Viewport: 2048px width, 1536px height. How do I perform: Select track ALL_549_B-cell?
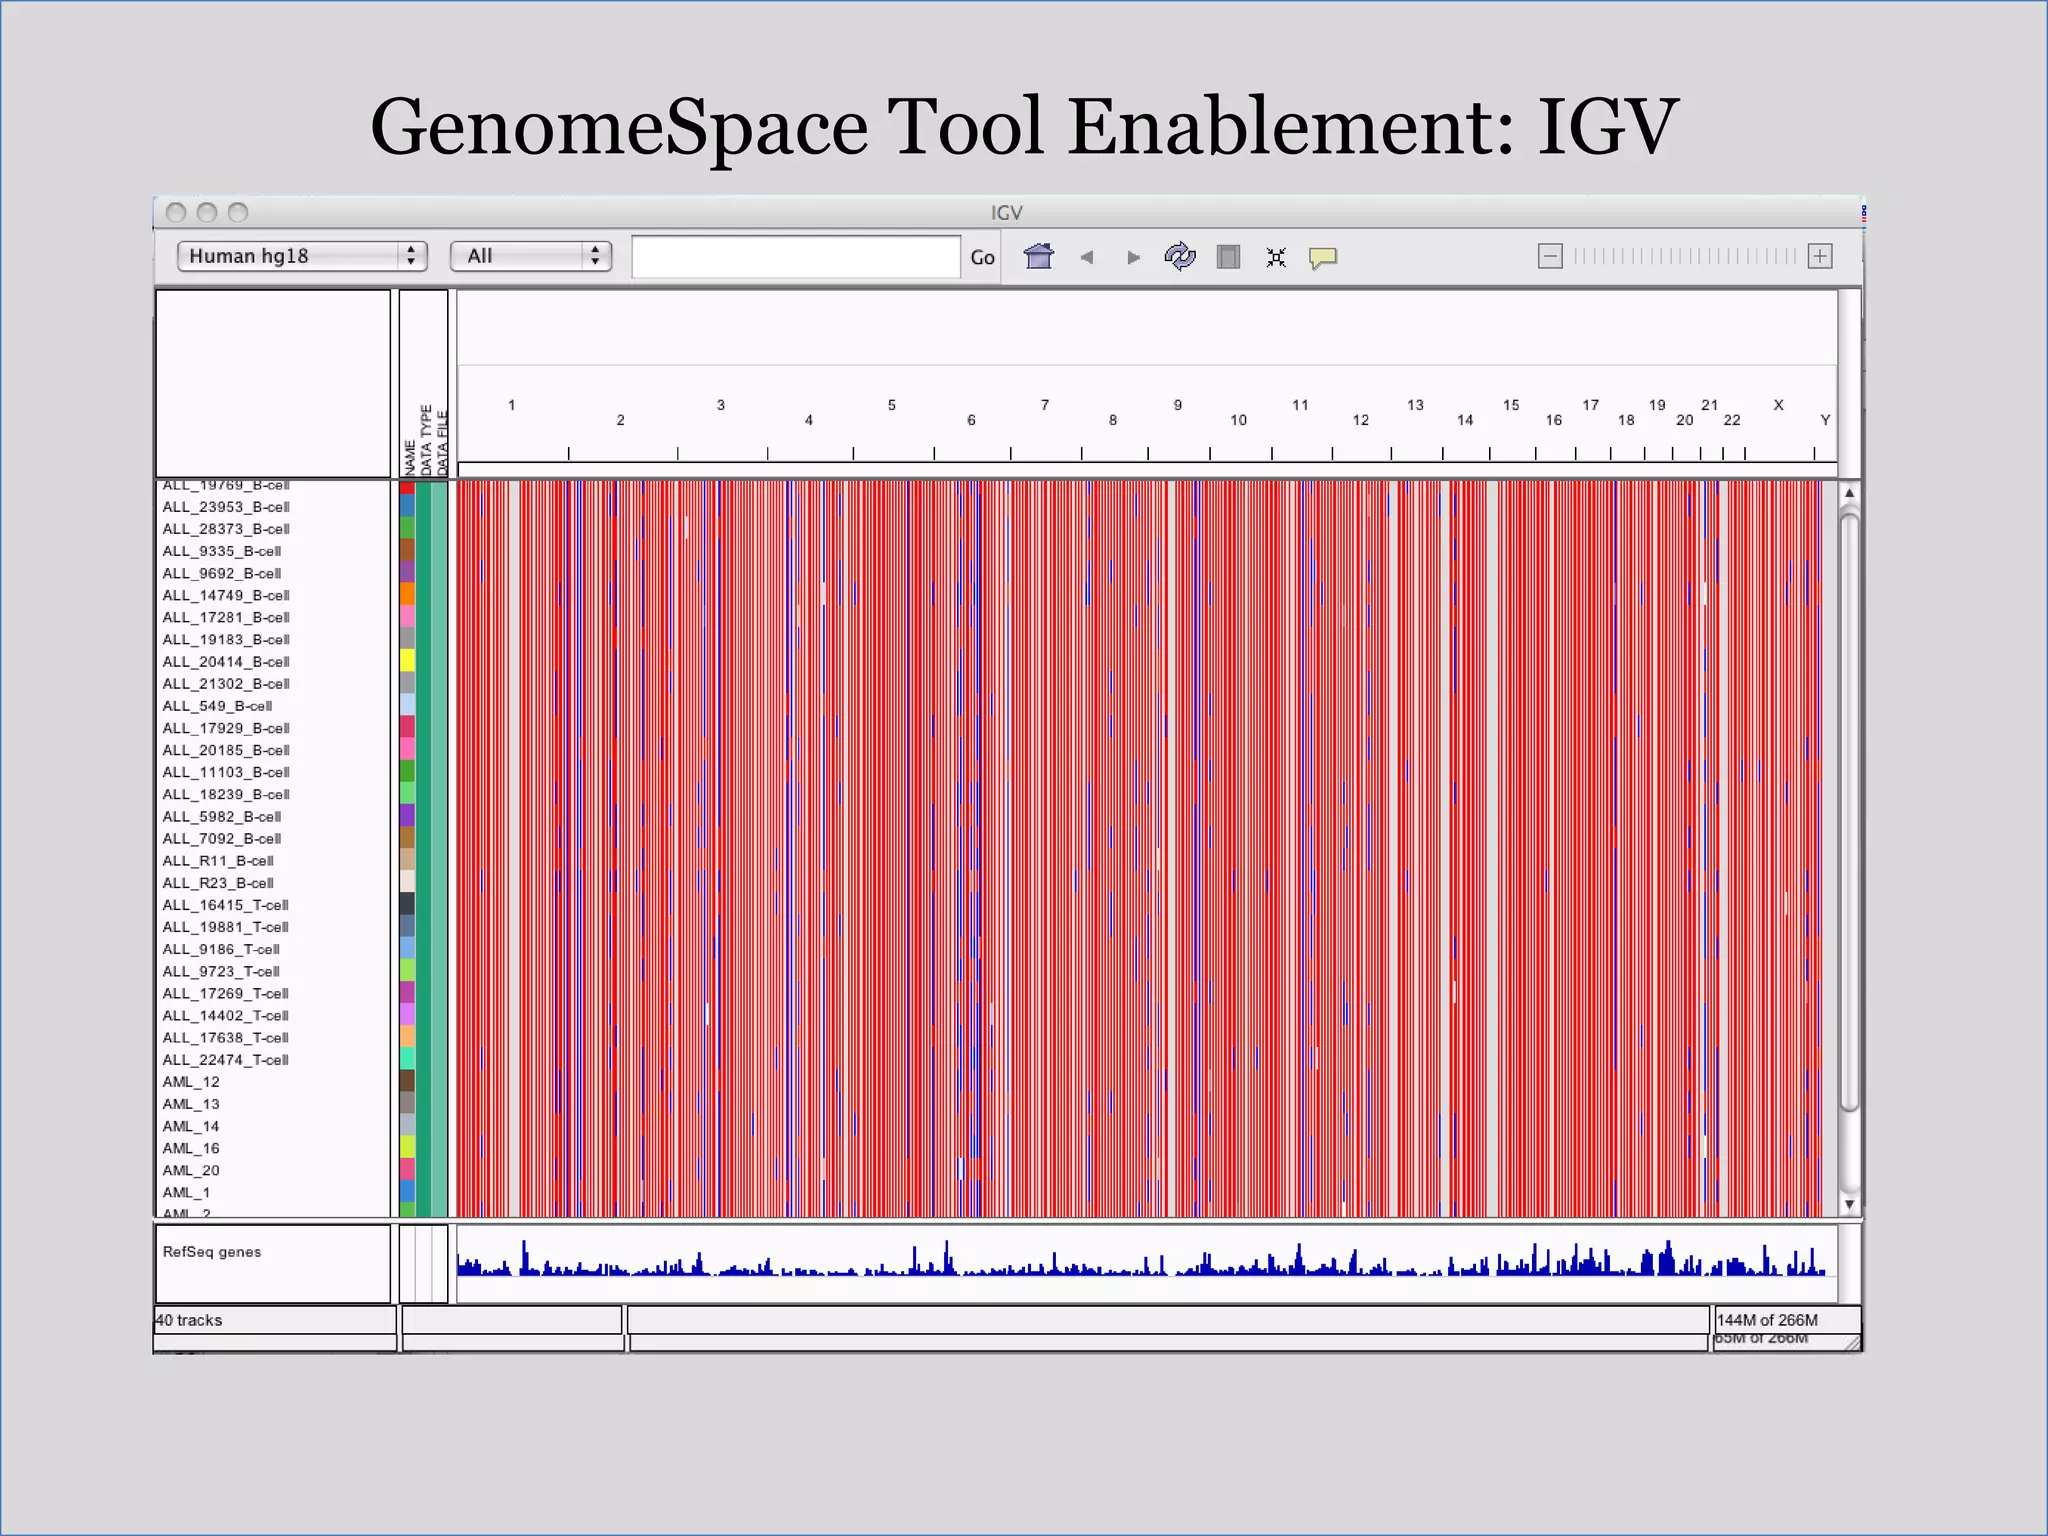coord(217,705)
